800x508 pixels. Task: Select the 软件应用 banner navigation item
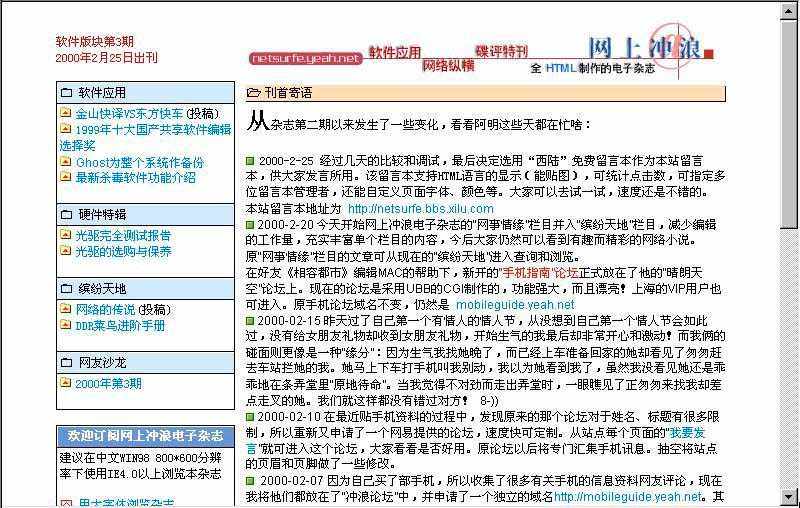pyautogui.click(x=395, y=52)
